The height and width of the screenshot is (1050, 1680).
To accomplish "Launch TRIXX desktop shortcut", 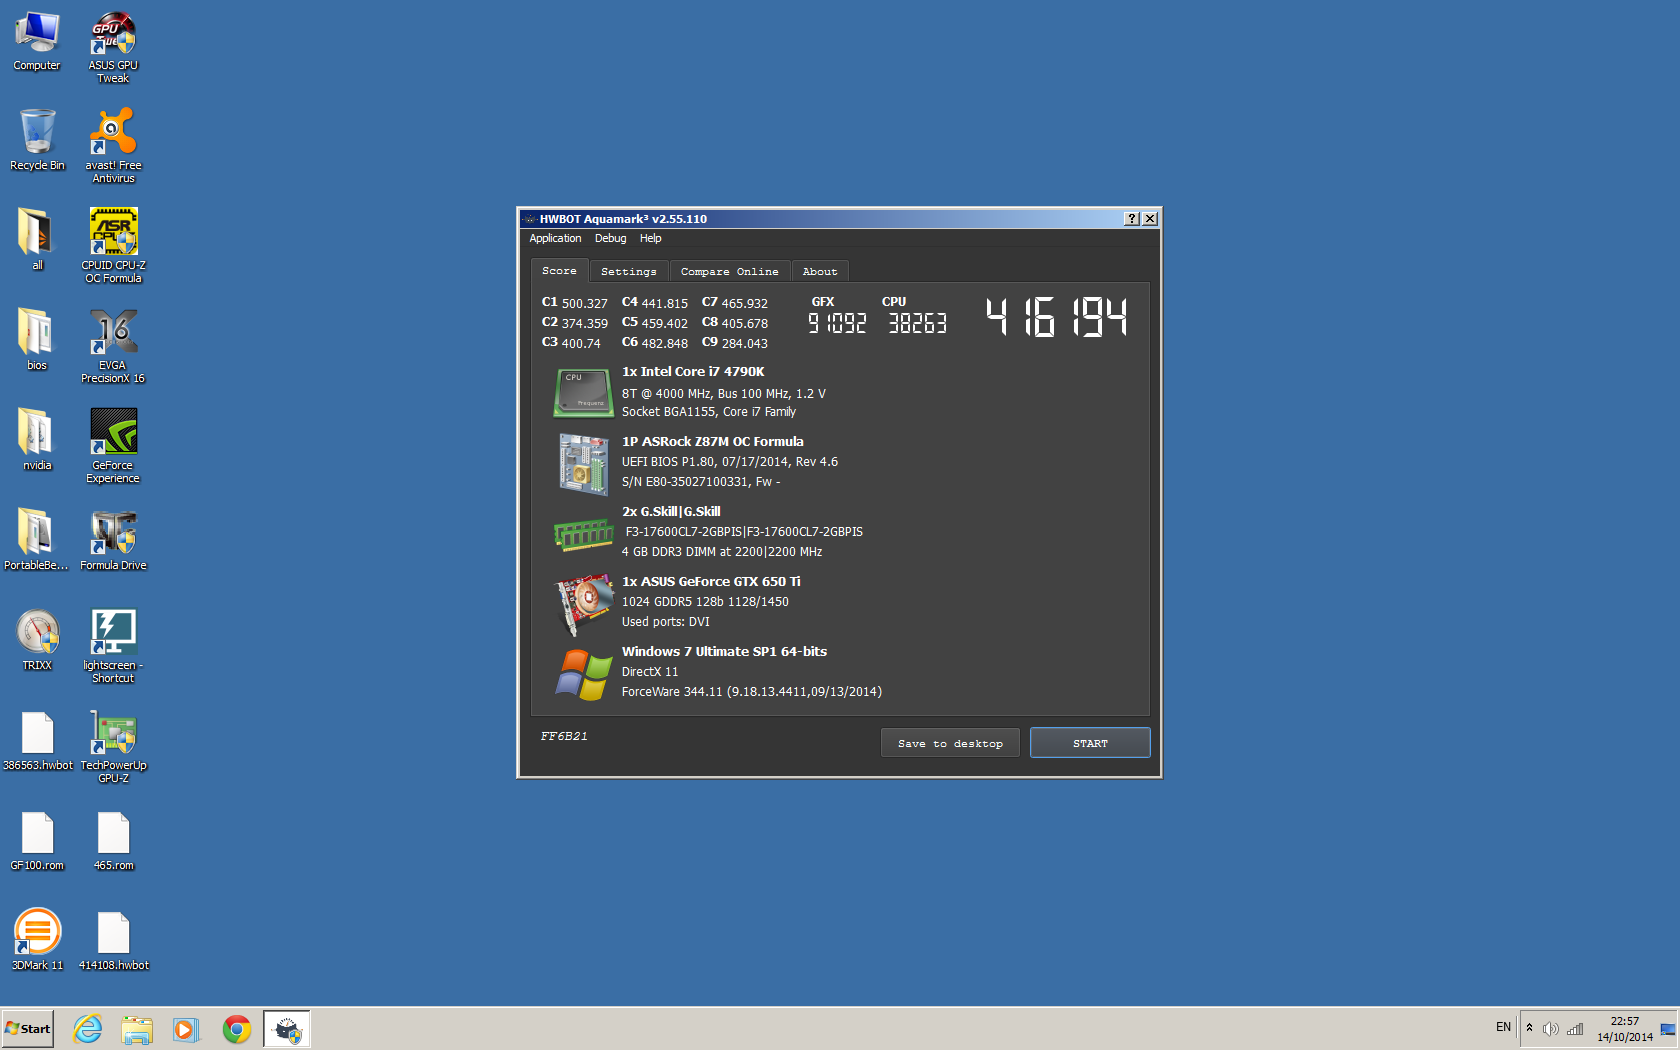I will pyautogui.click(x=37, y=640).
